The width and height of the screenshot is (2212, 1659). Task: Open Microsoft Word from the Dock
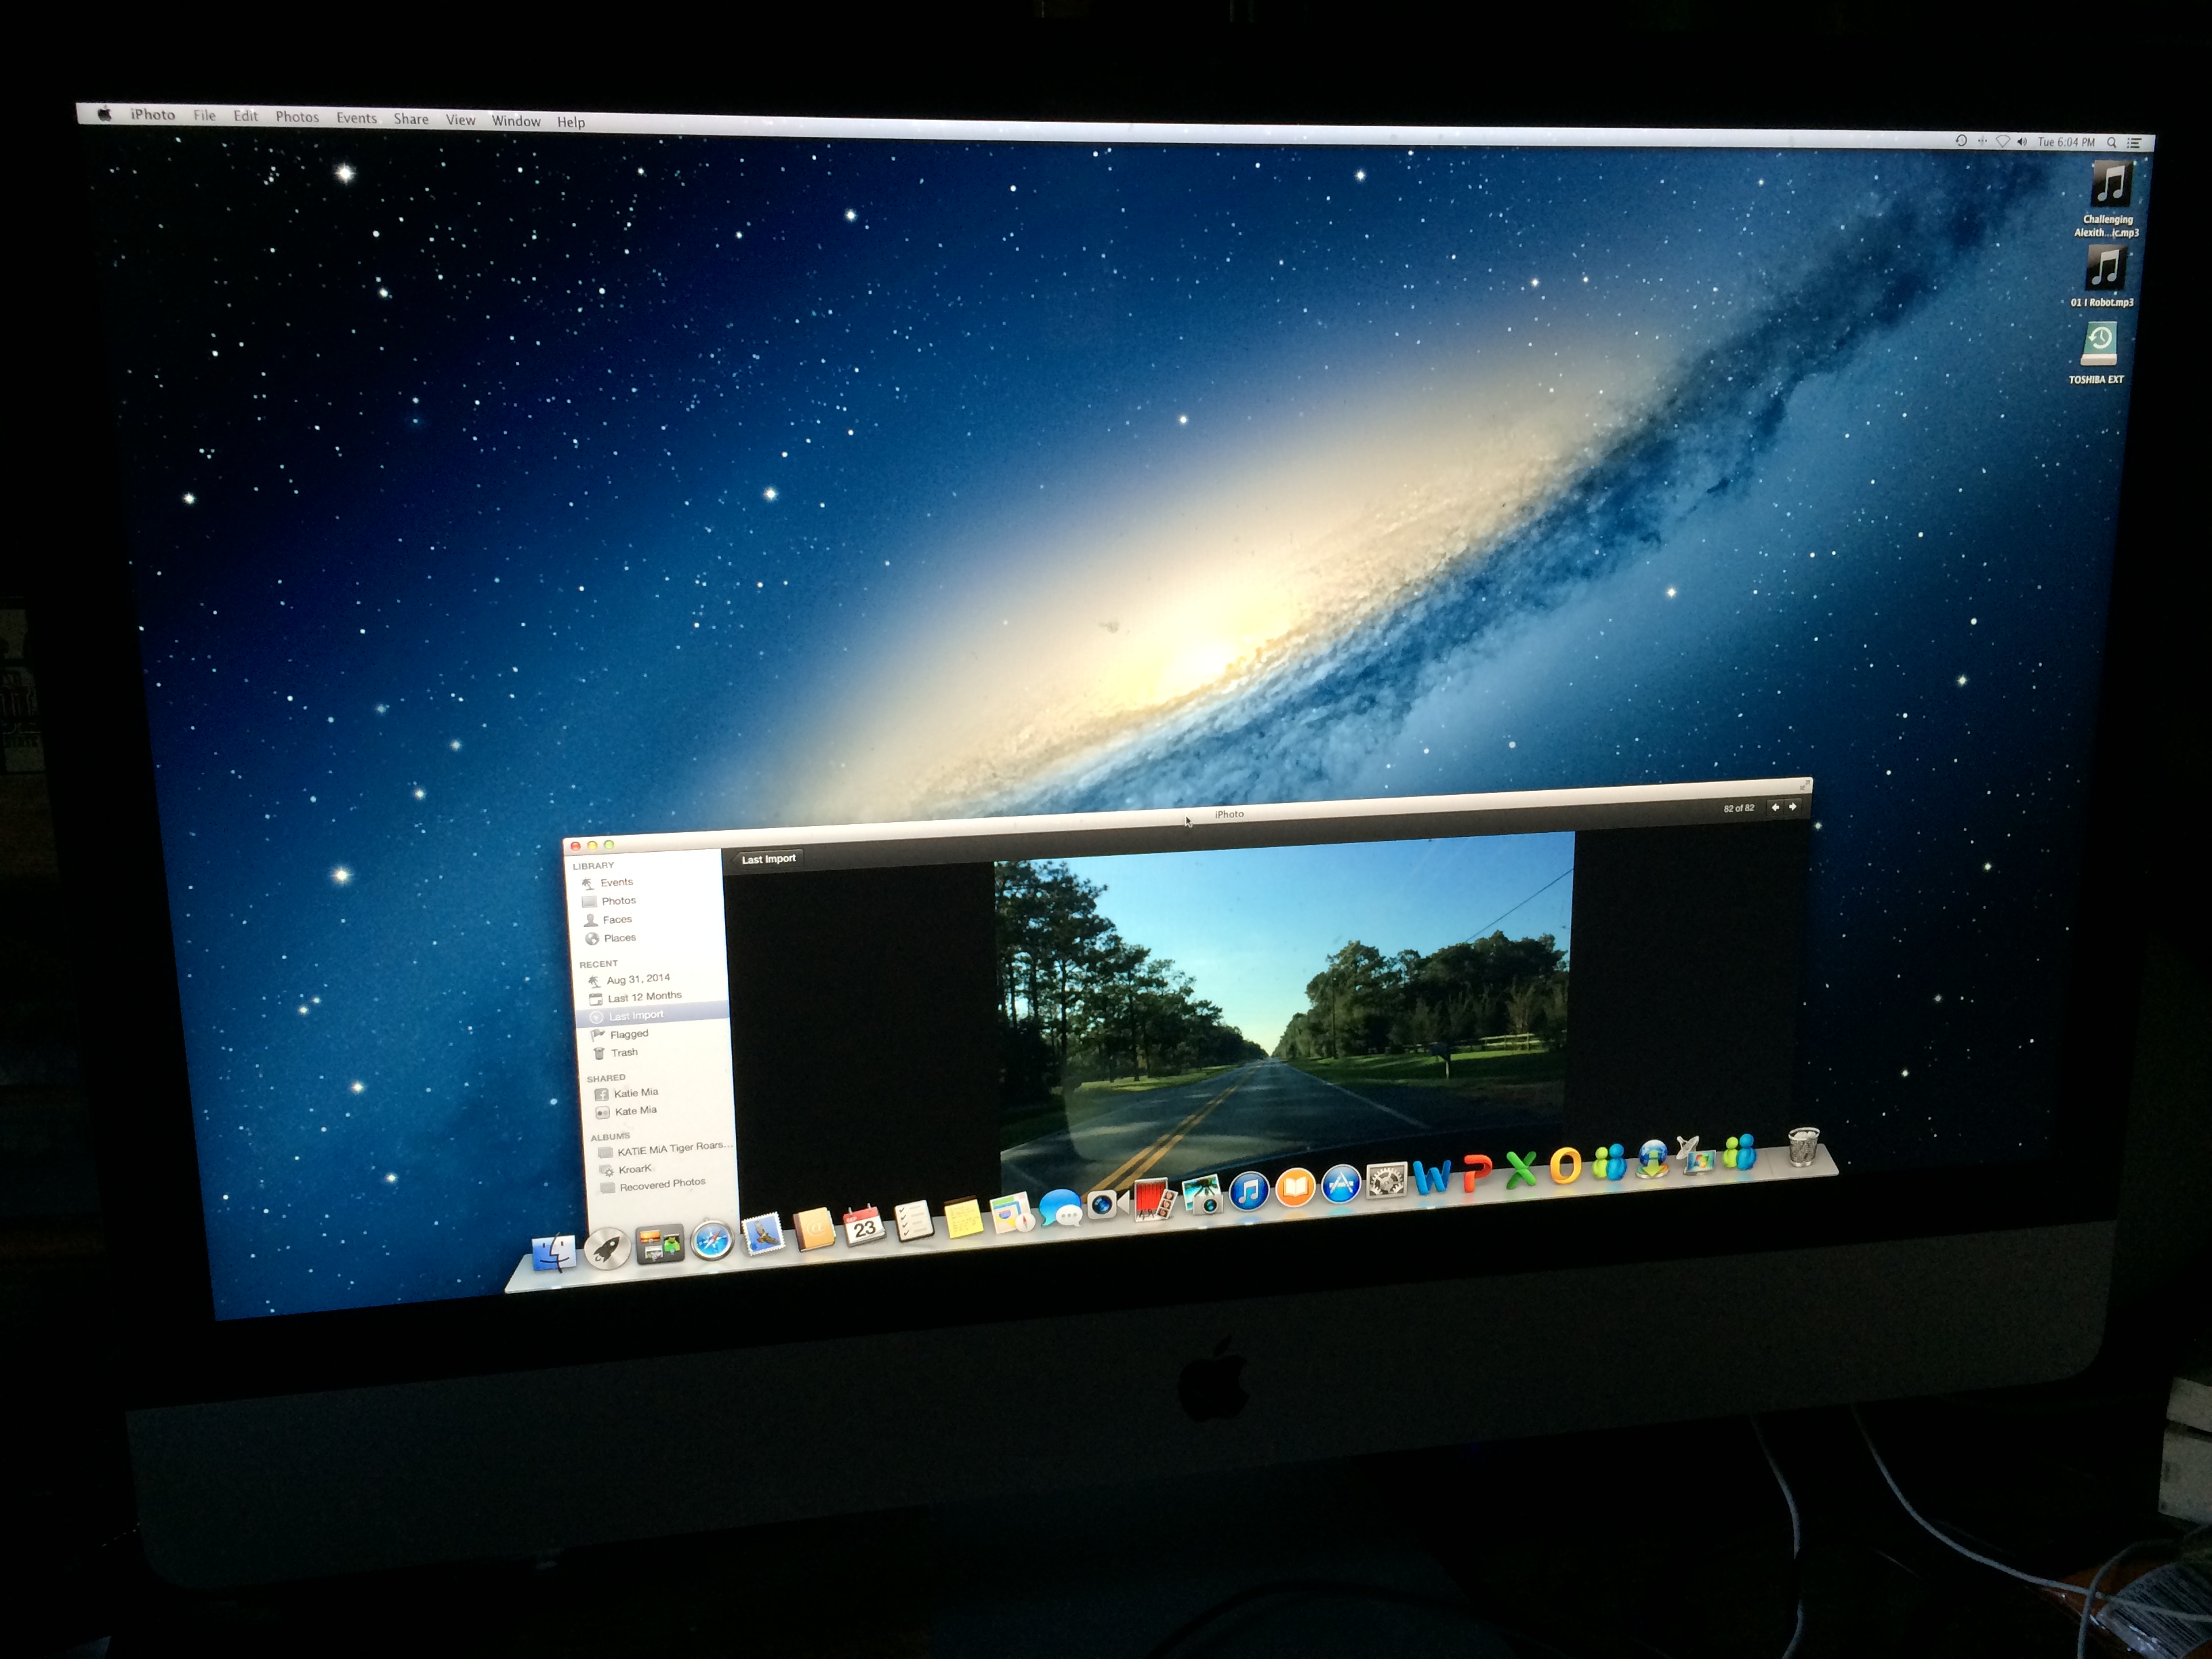coord(1432,1178)
